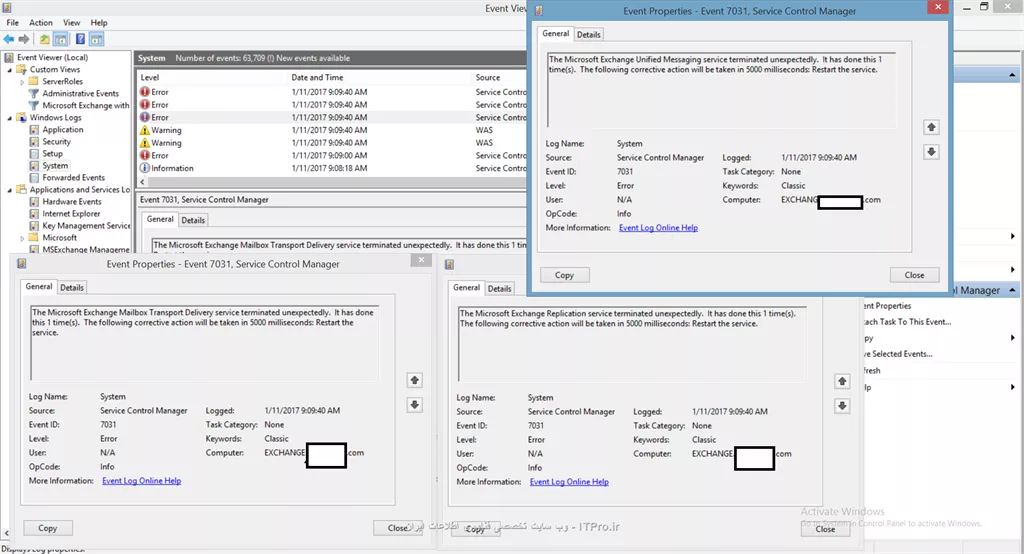The height and width of the screenshot is (554, 1024).
Task: Click Close in Replication service event dialog
Action: tap(825, 529)
